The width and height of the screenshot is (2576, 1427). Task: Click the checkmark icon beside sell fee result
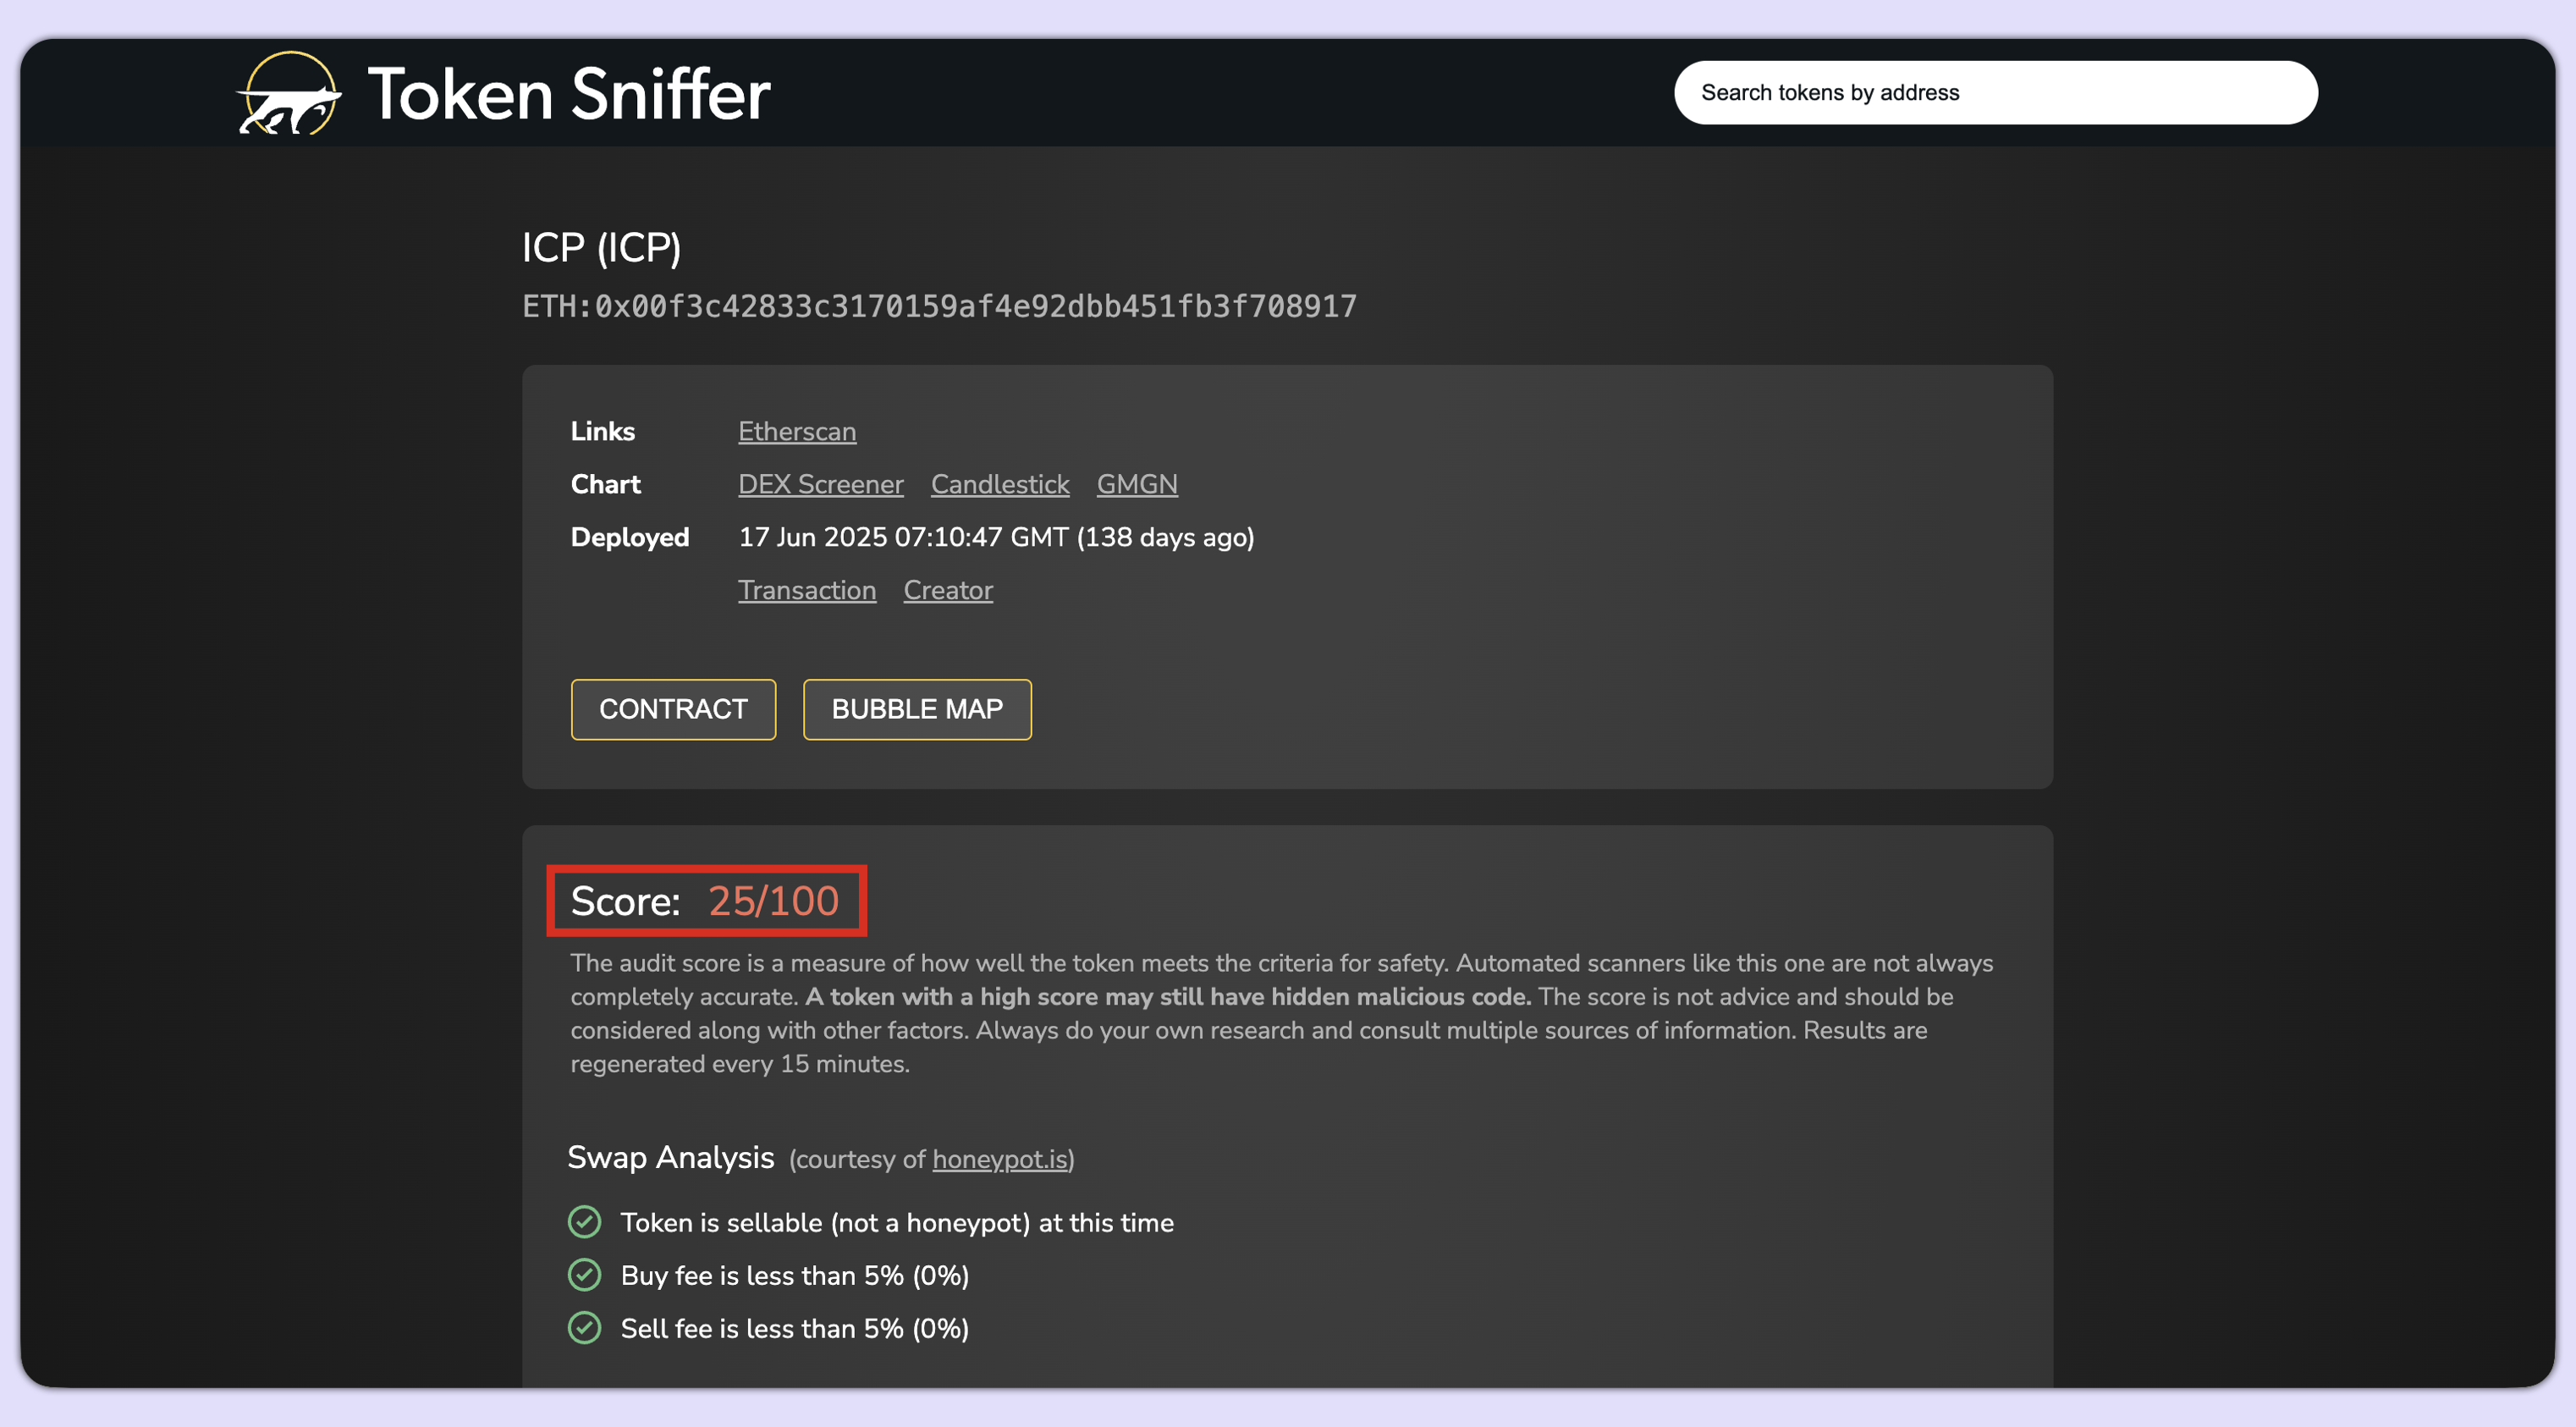tap(586, 1328)
